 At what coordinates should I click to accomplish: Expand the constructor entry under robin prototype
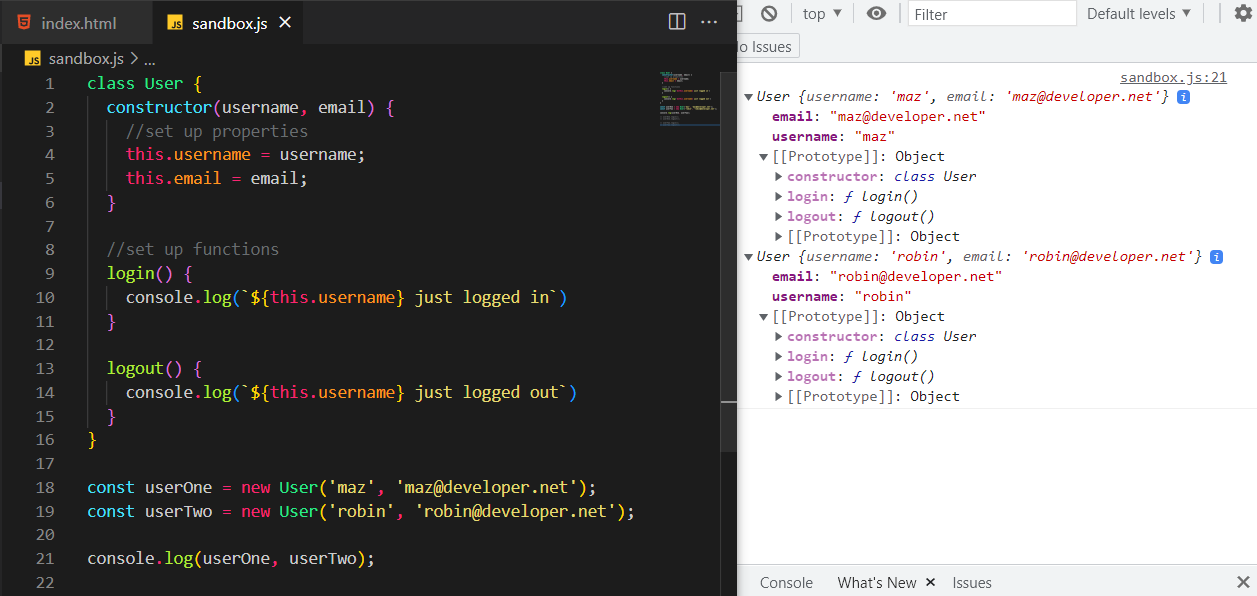click(x=779, y=337)
